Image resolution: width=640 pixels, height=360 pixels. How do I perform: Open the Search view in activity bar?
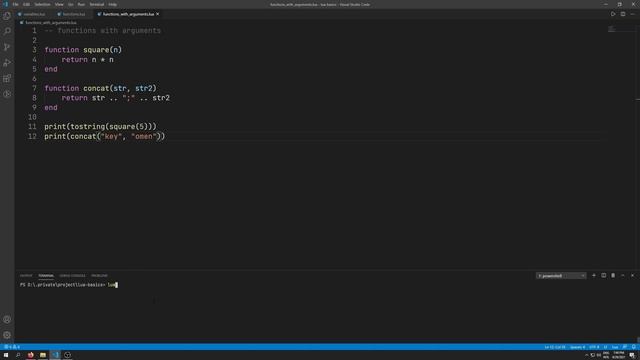[7, 31]
